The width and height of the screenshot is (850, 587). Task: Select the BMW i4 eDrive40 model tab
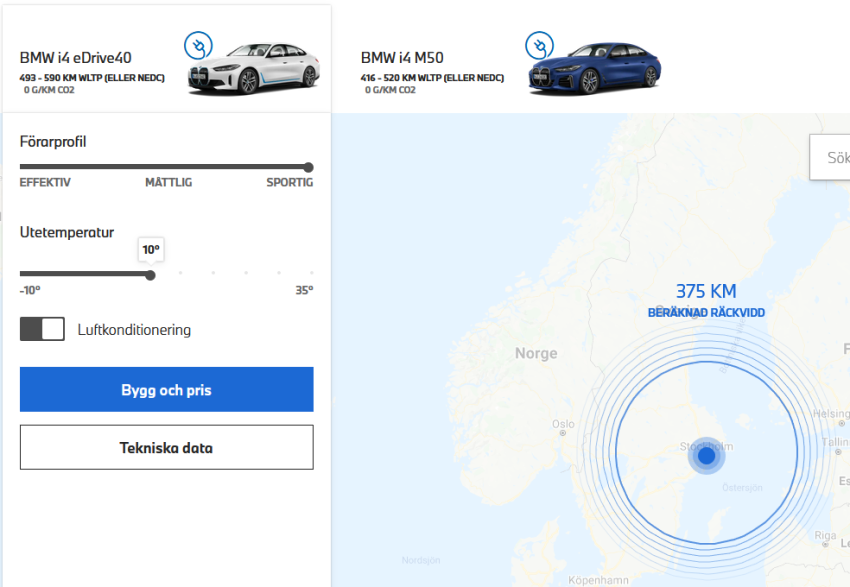(167, 59)
